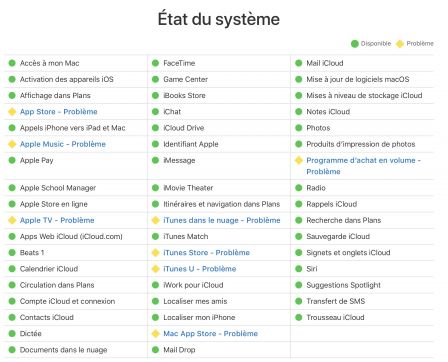
Task: Select Circulation dans Plans entry
Action: [57, 285]
